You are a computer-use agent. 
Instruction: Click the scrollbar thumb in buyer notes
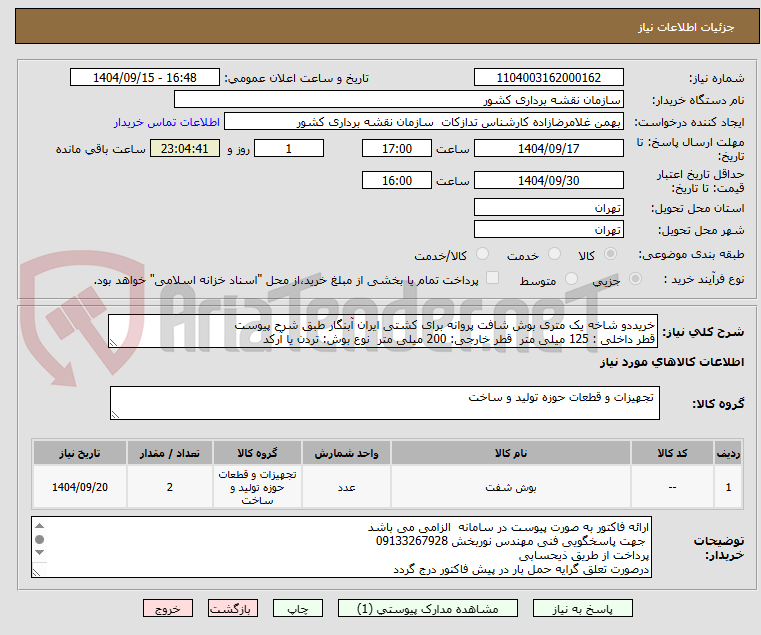[40, 539]
